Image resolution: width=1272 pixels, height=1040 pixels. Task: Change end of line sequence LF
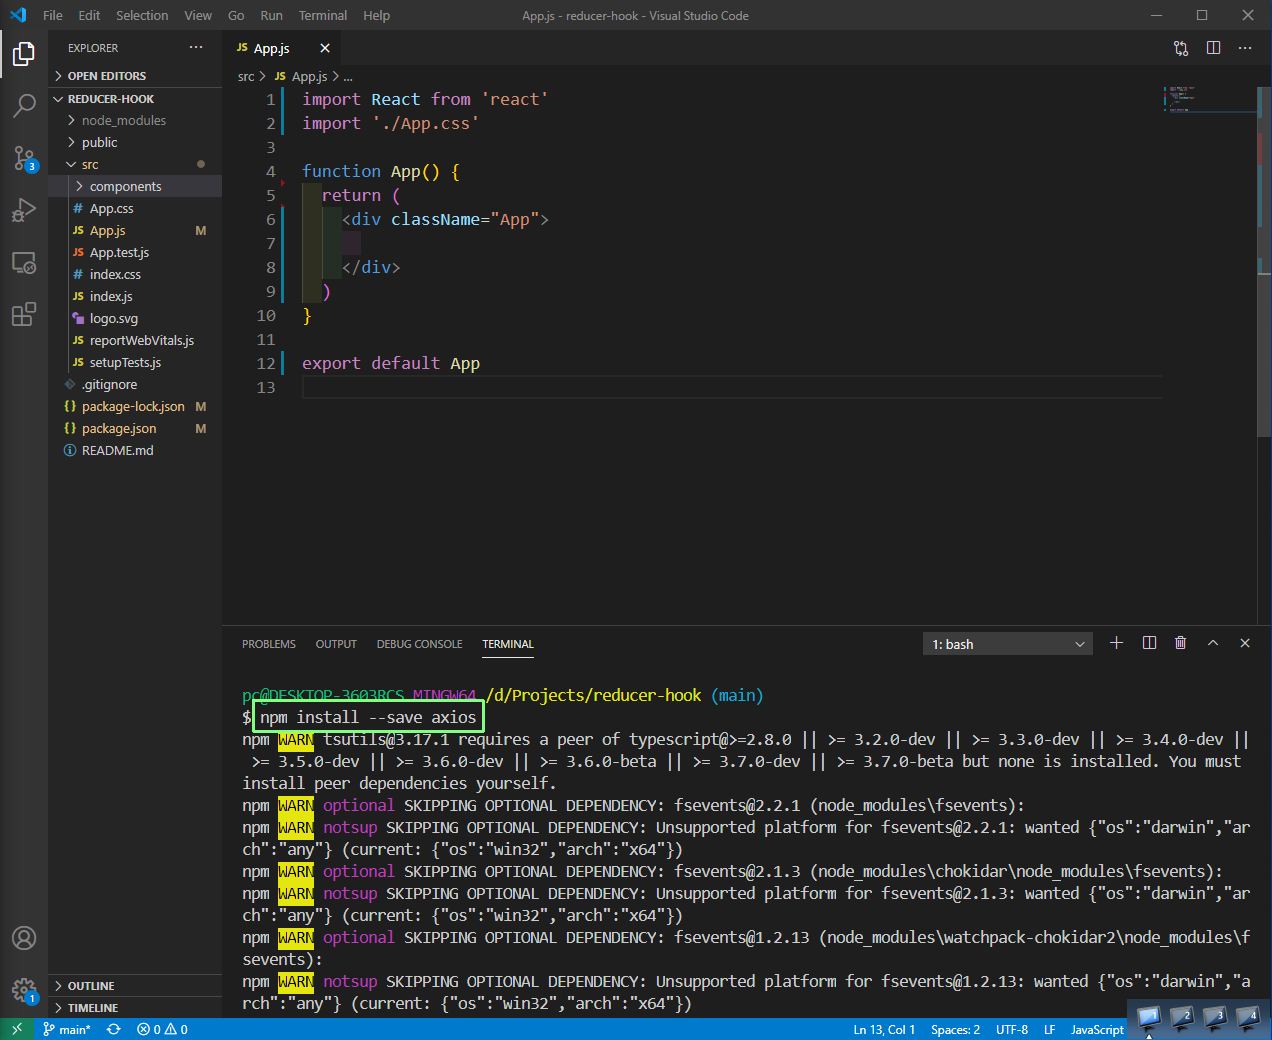[x=1050, y=1029]
